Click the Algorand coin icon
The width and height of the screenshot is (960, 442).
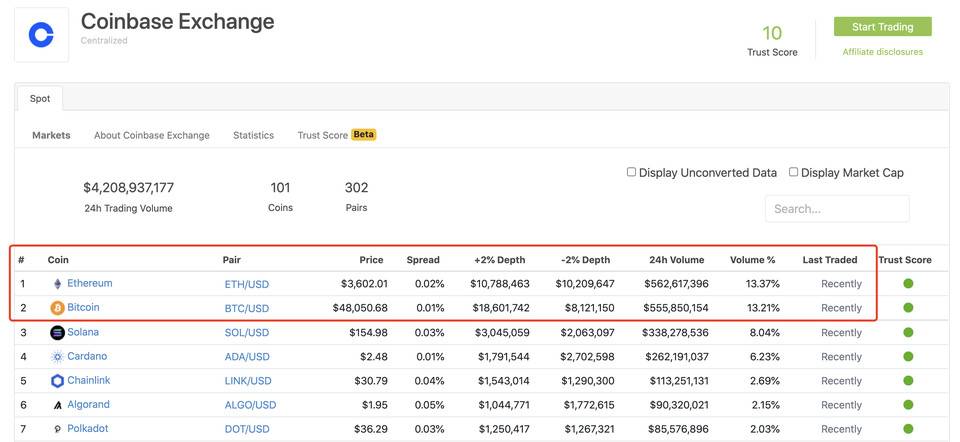pos(58,405)
